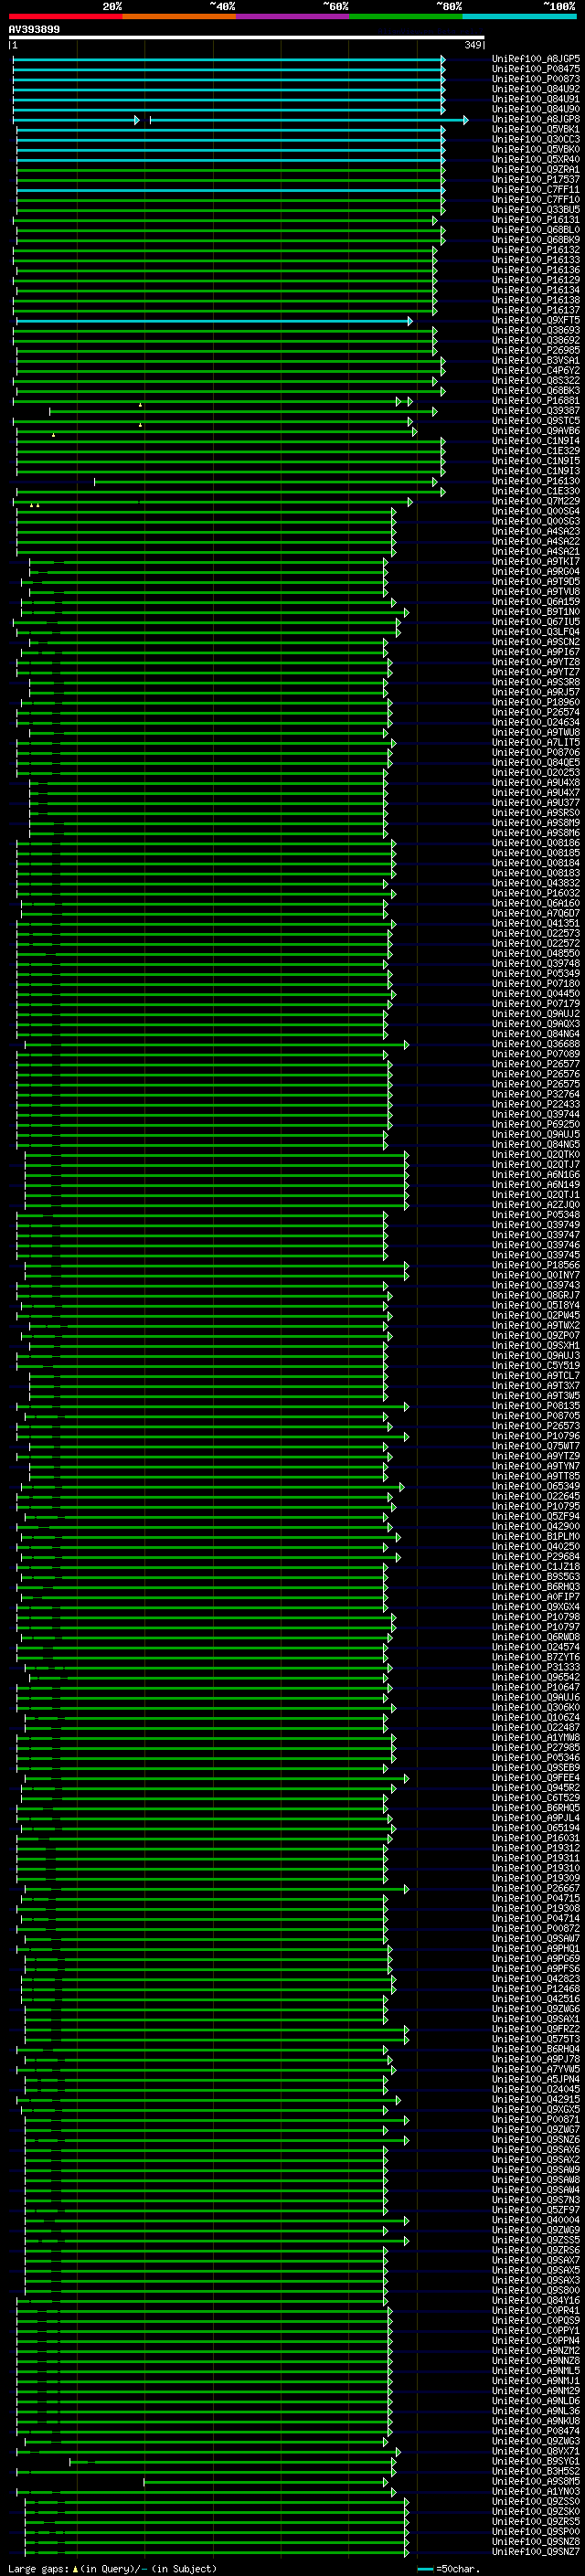Select hit label UniRef100_P00873
This screenshot has height=2576, width=585.
coord(535,79)
